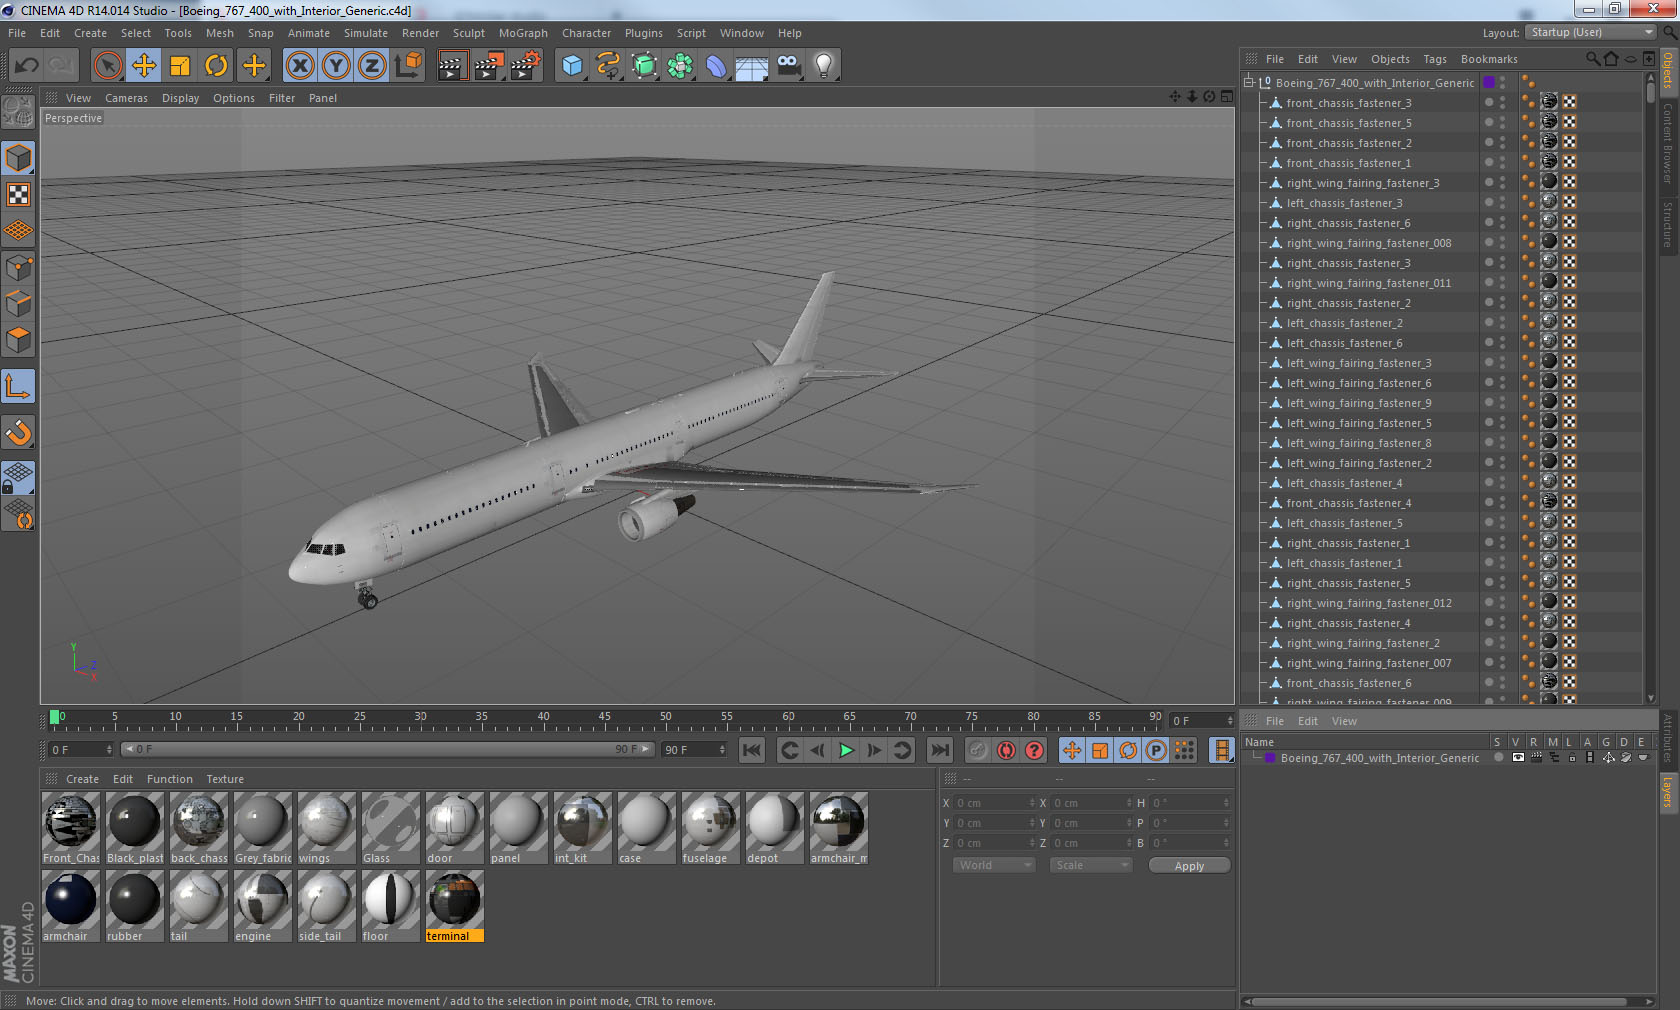Open the Sculpt menu

[x=468, y=33]
